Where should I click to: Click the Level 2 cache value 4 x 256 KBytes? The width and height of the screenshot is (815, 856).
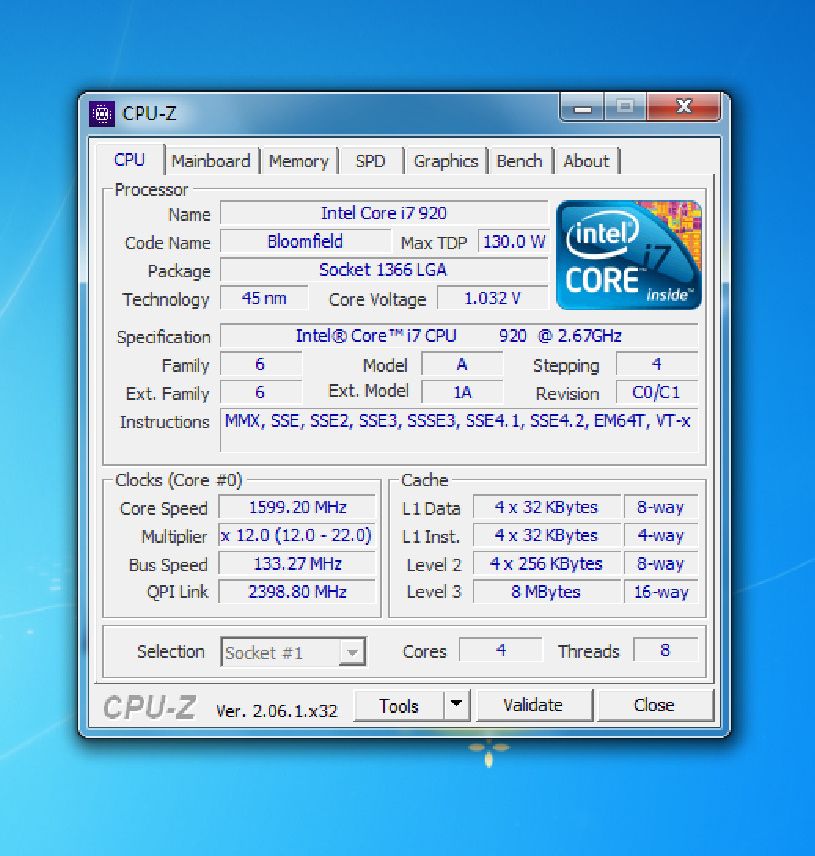pyautogui.click(x=547, y=563)
